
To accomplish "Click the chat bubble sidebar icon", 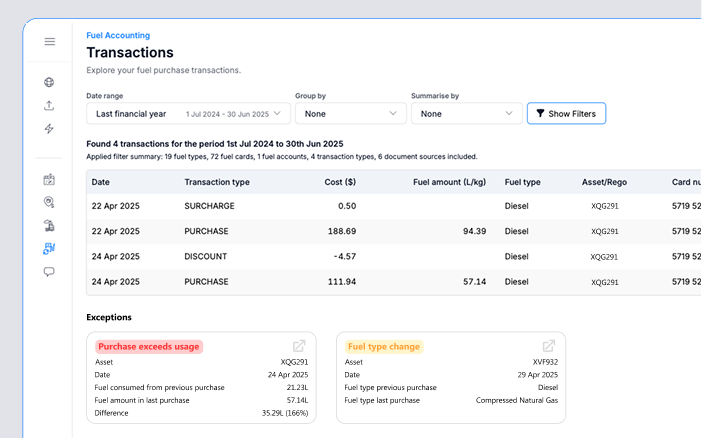I will pos(49,271).
